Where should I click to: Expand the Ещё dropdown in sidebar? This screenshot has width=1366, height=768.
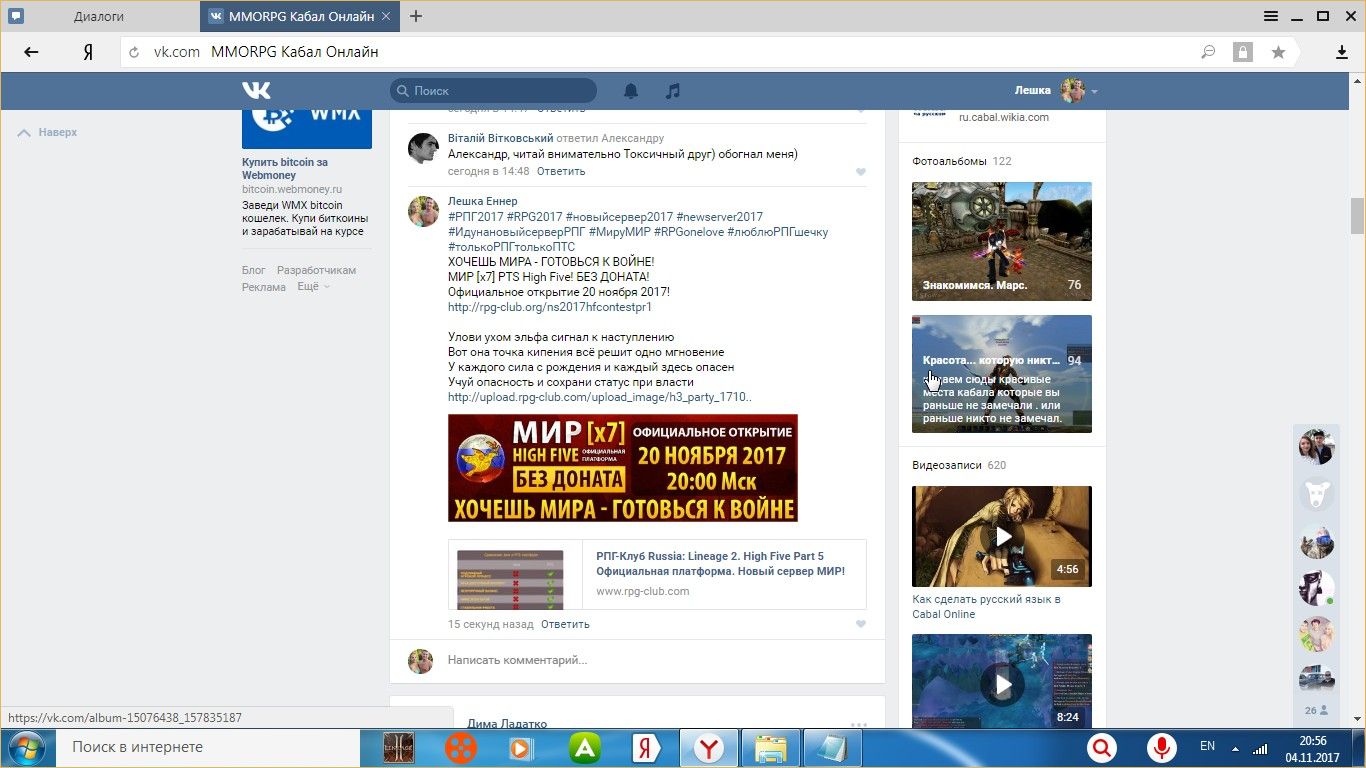(313, 287)
